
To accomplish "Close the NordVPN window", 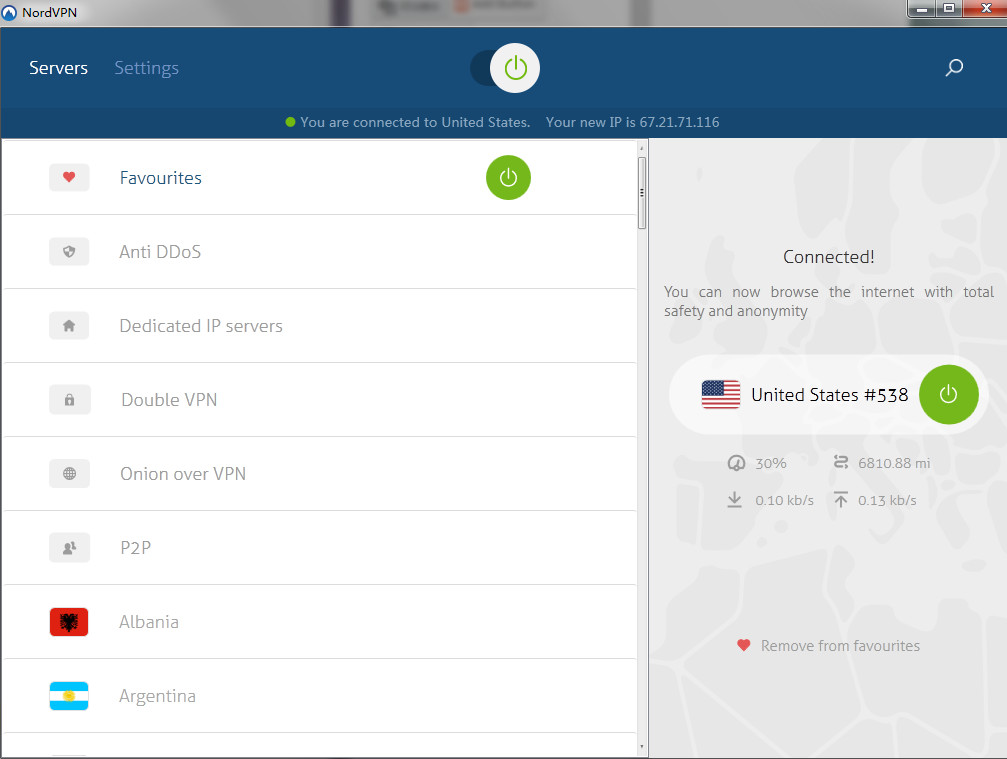I will click(x=985, y=9).
